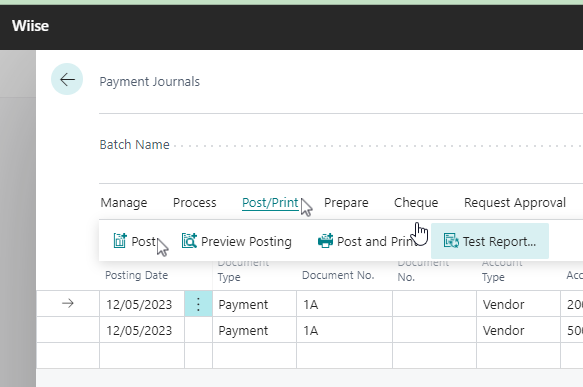583x387 pixels.
Task: Select first row arrow indicator
Action: coord(68,304)
